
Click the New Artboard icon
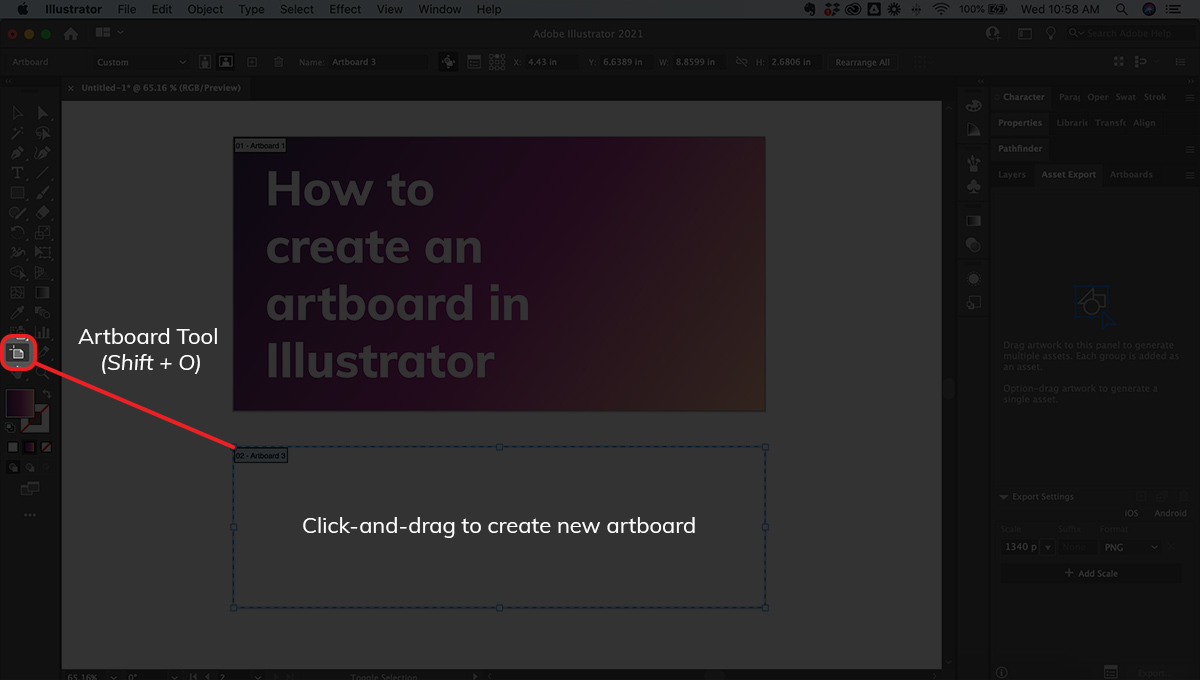[x=252, y=62]
